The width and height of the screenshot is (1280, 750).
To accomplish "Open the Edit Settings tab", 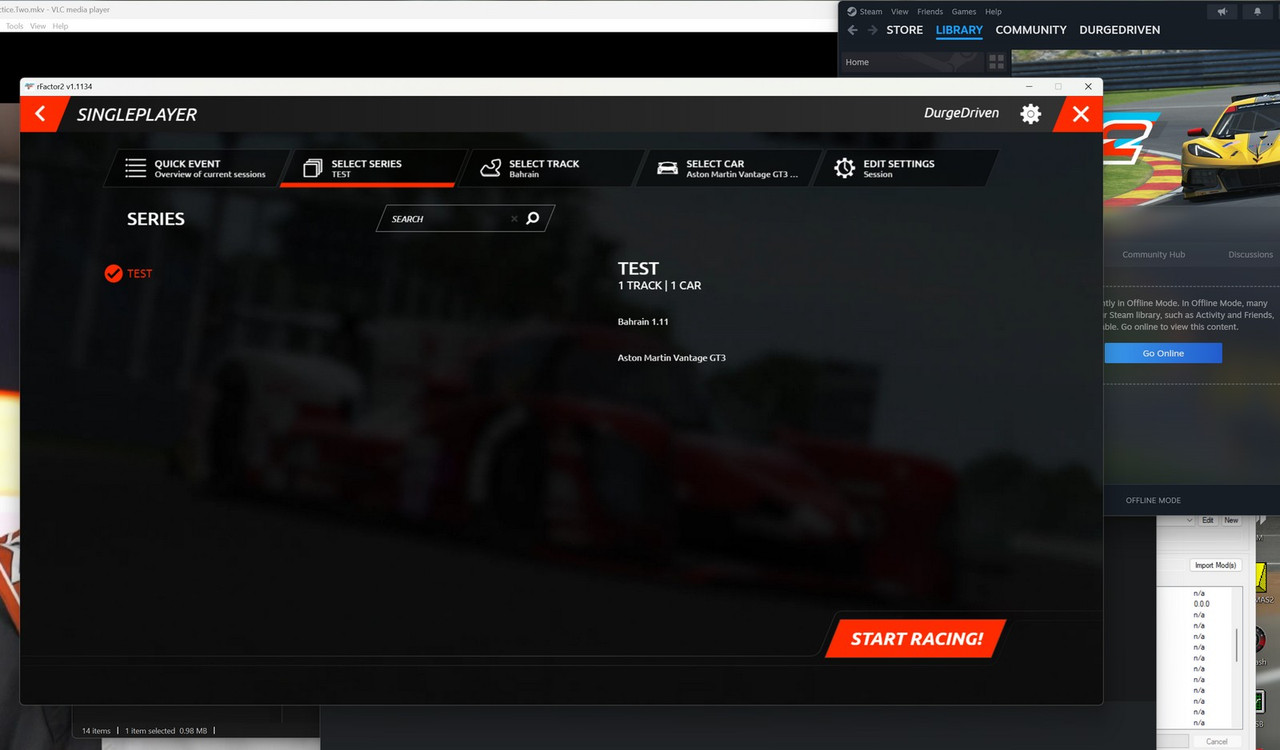I will click(906, 168).
